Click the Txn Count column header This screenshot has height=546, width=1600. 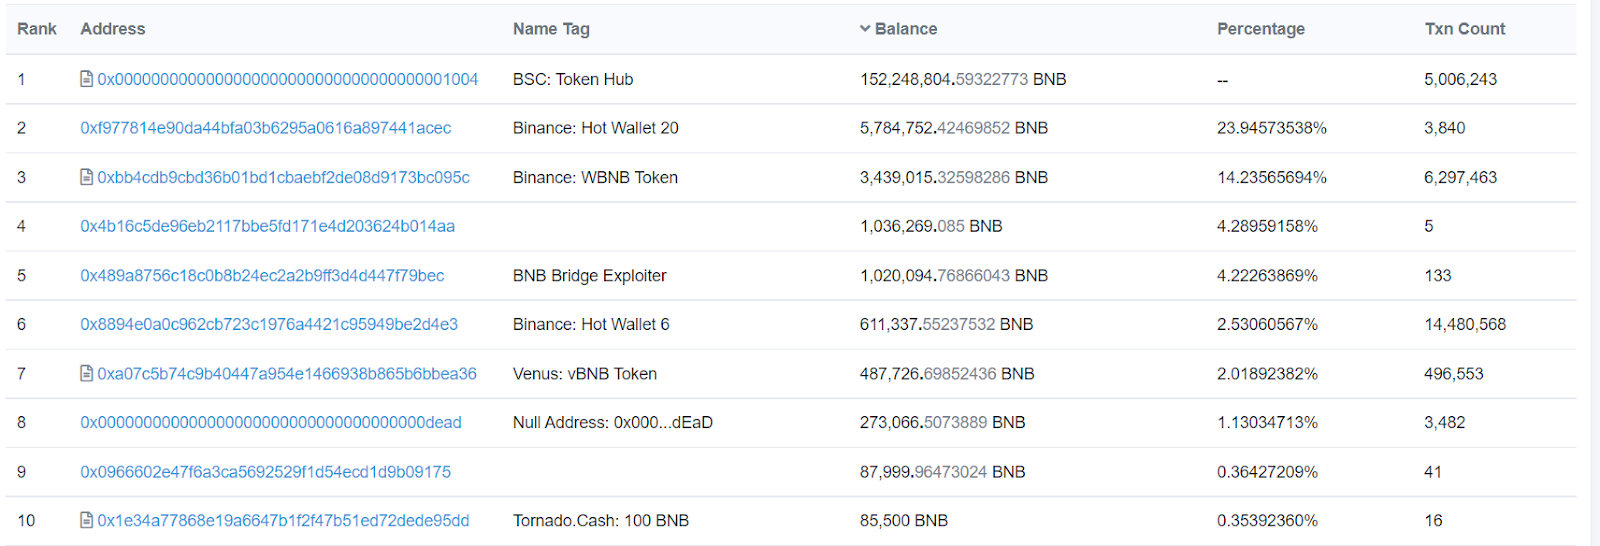click(1465, 29)
